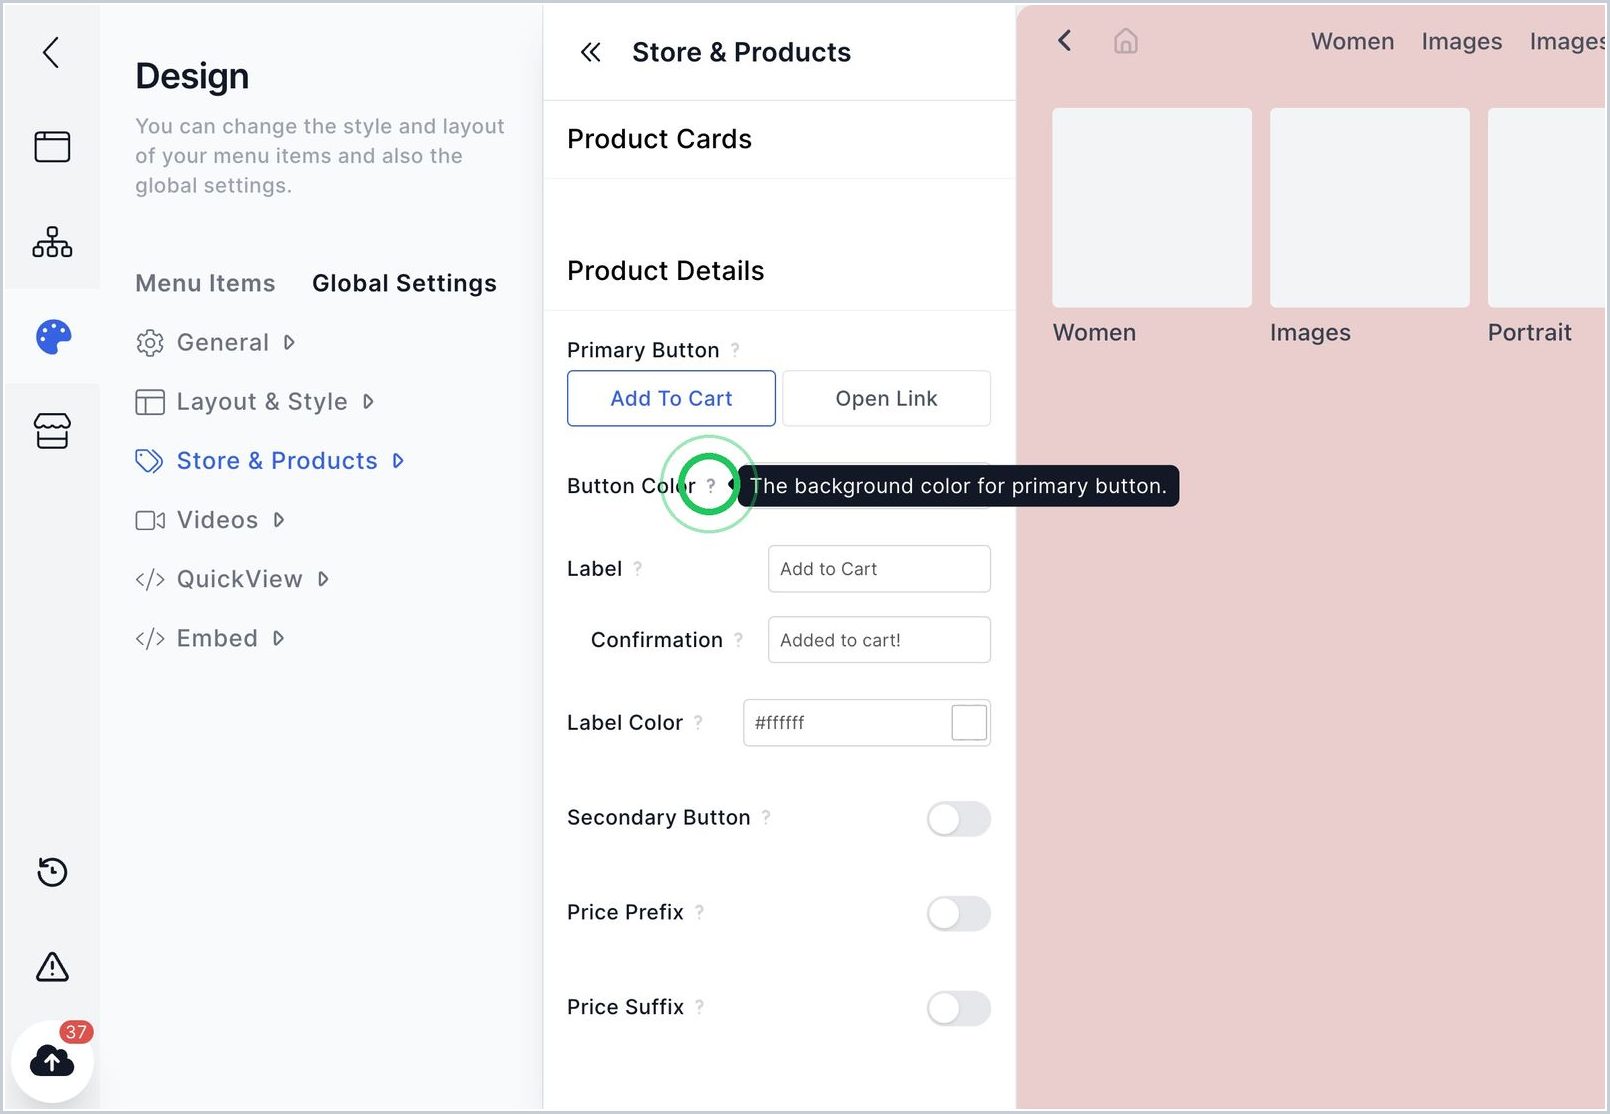Open the first Images item in preview navigation
The width and height of the screenshot is (1610, 1114).
(x=1461, y=41)
